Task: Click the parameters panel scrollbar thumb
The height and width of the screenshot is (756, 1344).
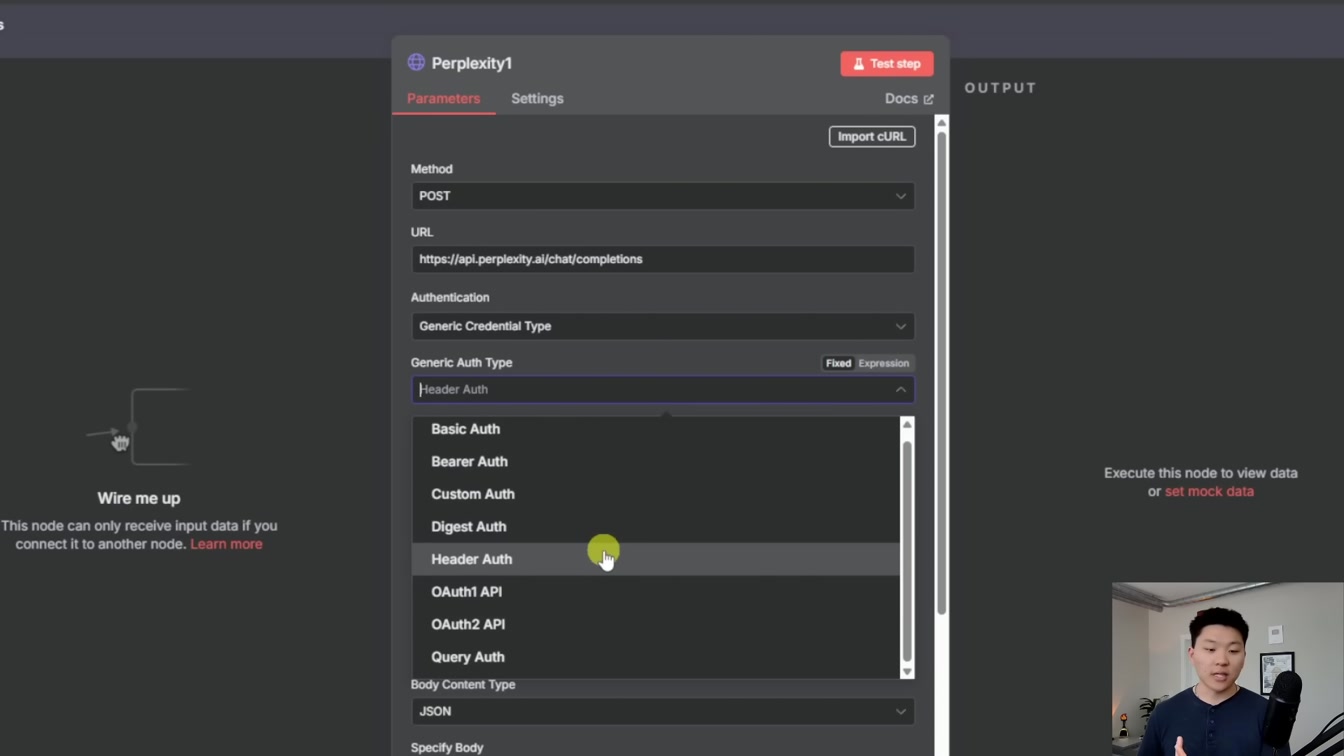Action: 941,372
